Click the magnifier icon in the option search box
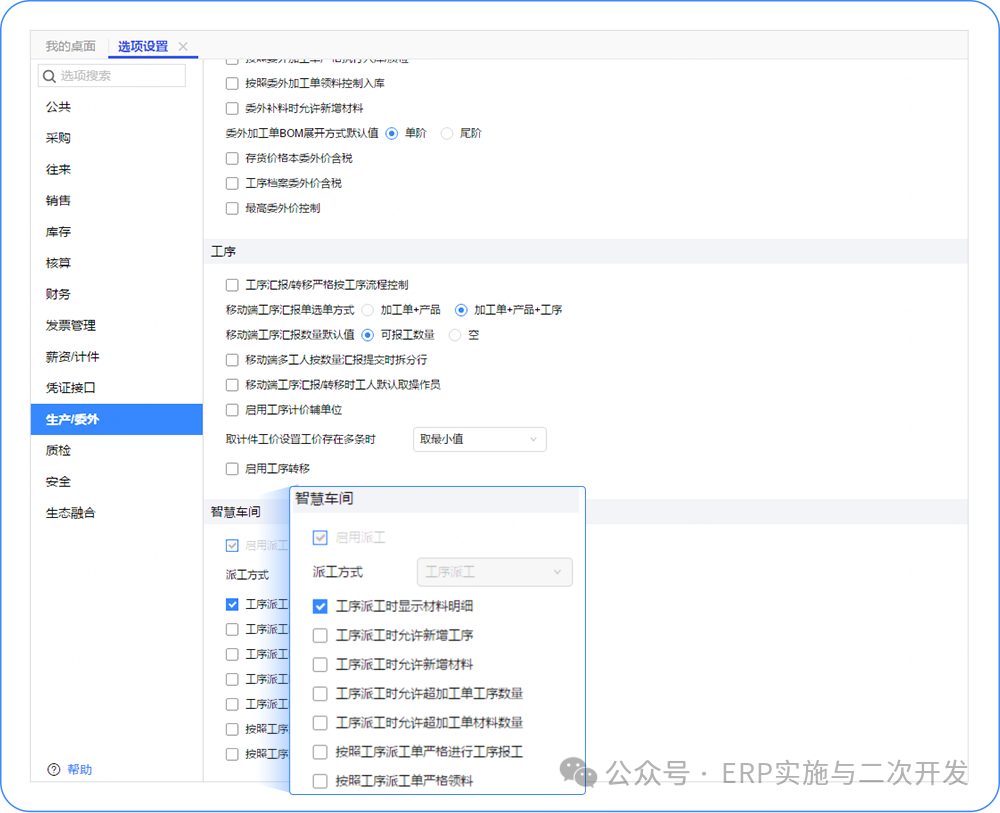Image resolution: width=1000 pixels, height=813 pixels. [49, 76]
